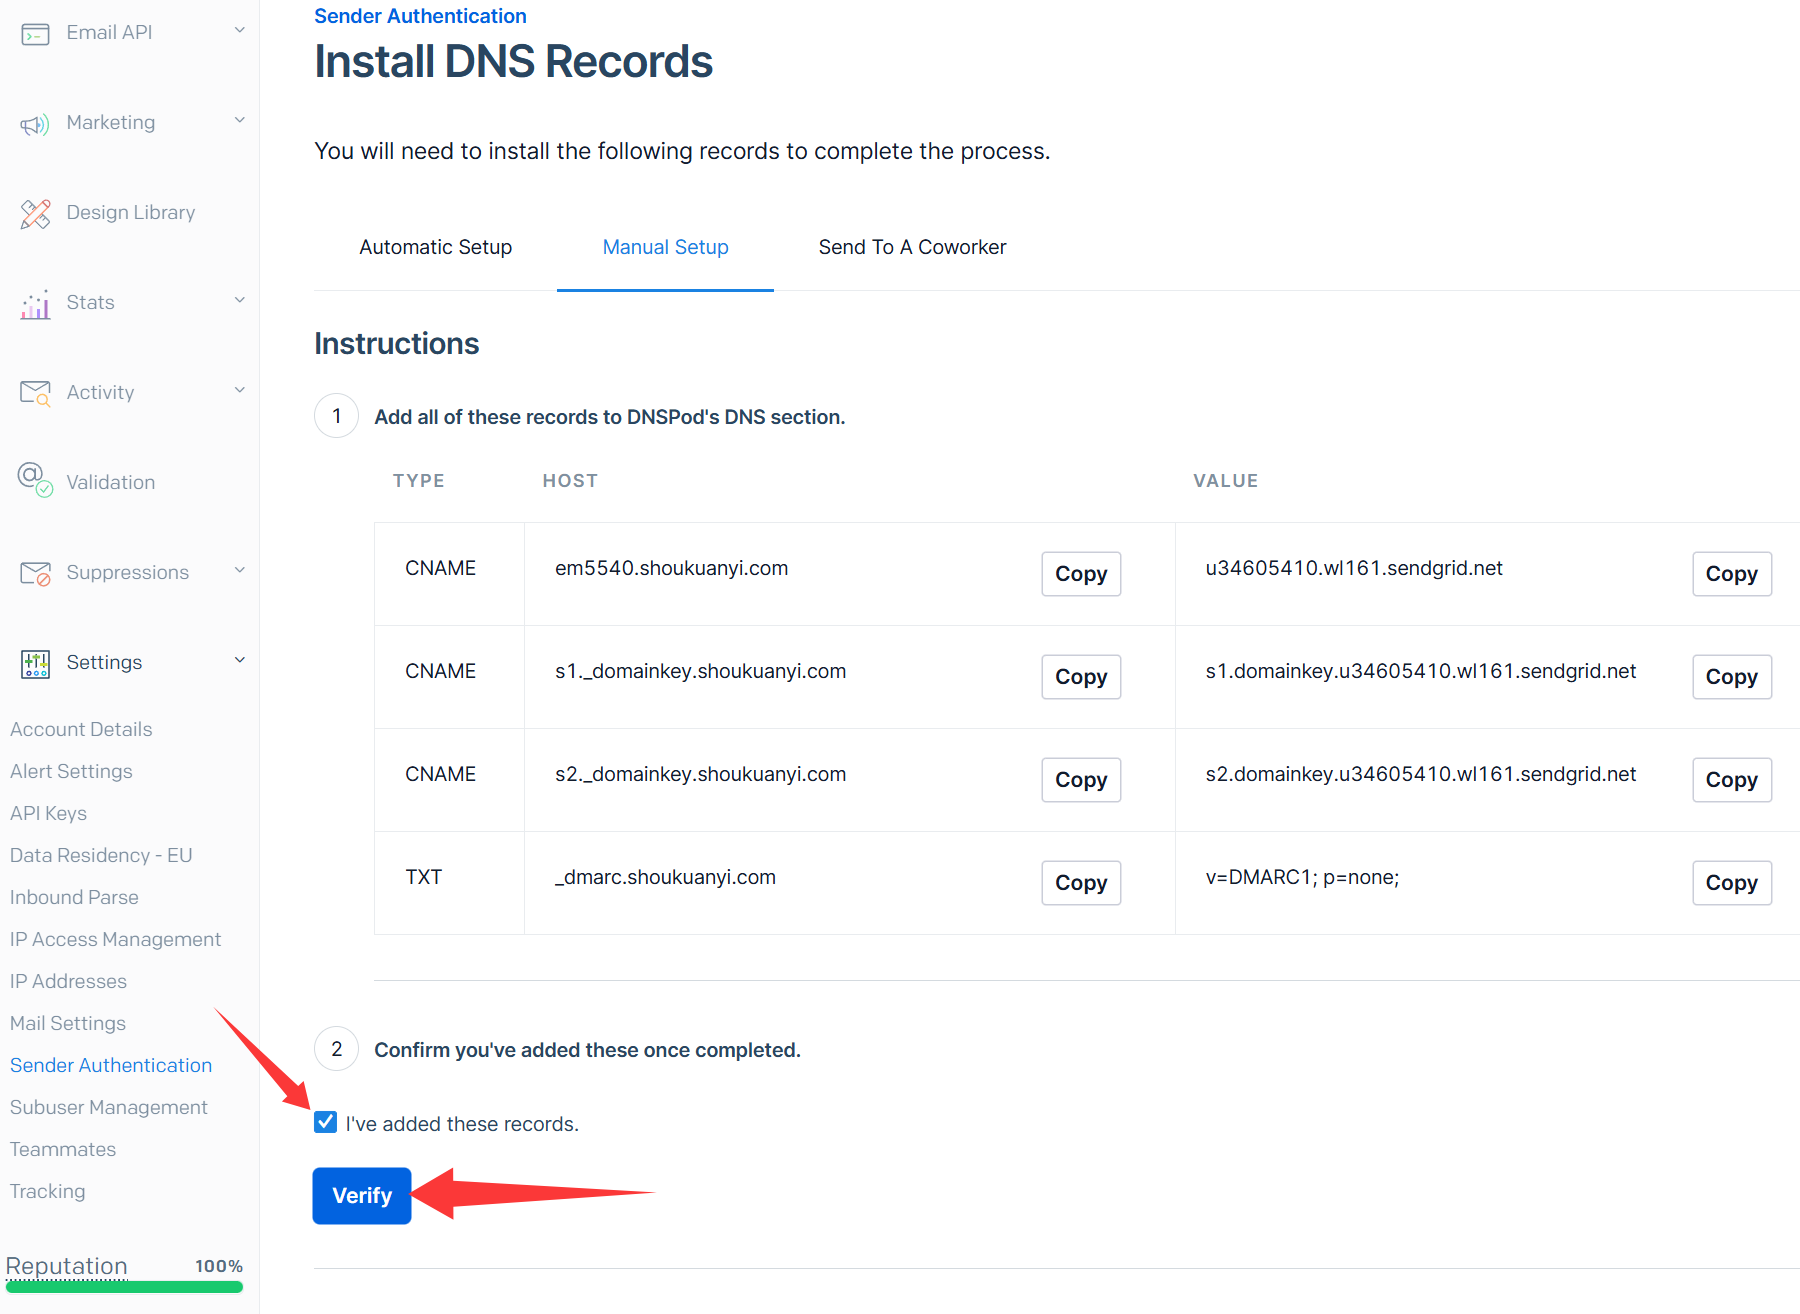Copy the DMARC TXT record value
This screenshot has height=1314, width=1800.
pyautogui.click(x=1731, y=883)
